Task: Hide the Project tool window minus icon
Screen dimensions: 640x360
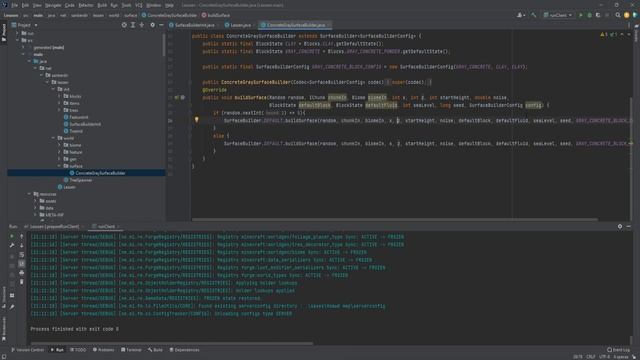Action: pos(161,25)
